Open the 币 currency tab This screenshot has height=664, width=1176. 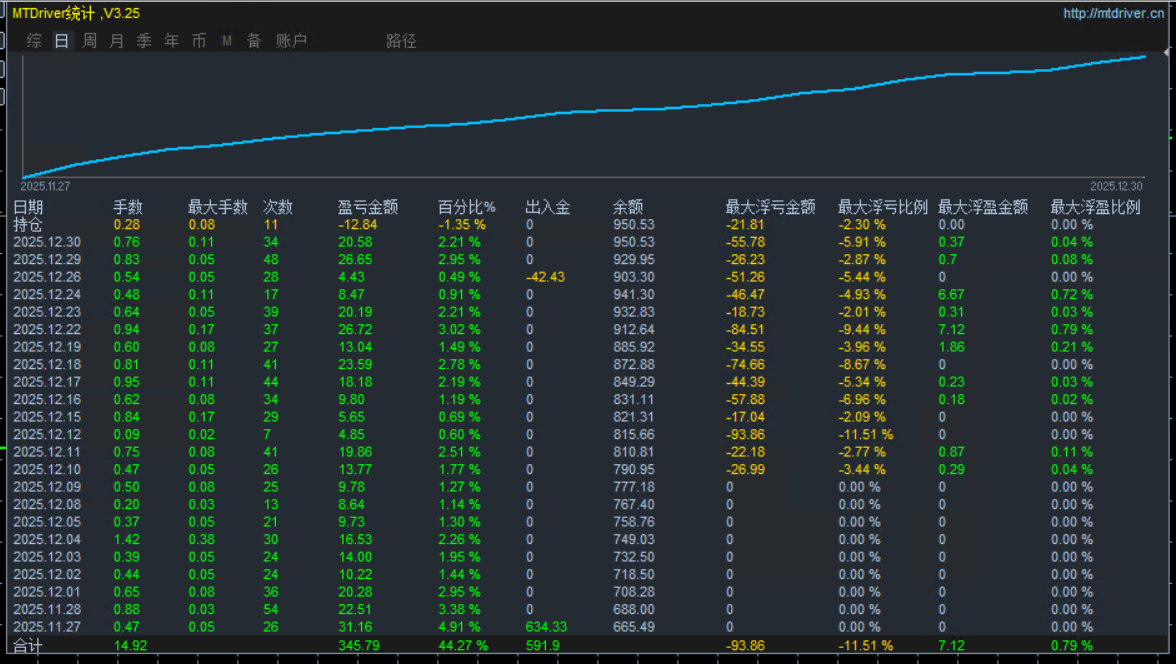pyautogui.click(x=199, y=41)
